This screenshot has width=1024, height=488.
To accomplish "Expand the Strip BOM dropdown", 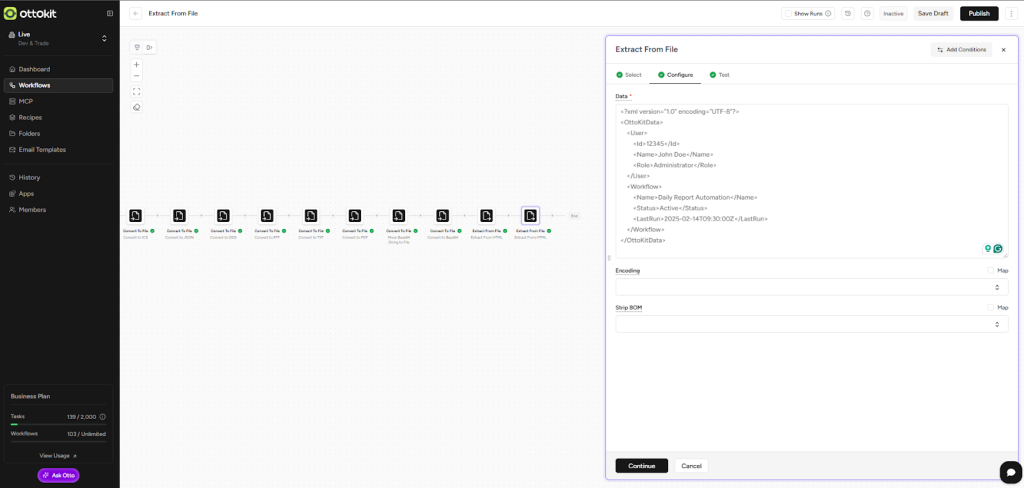I will coord(811,324).
